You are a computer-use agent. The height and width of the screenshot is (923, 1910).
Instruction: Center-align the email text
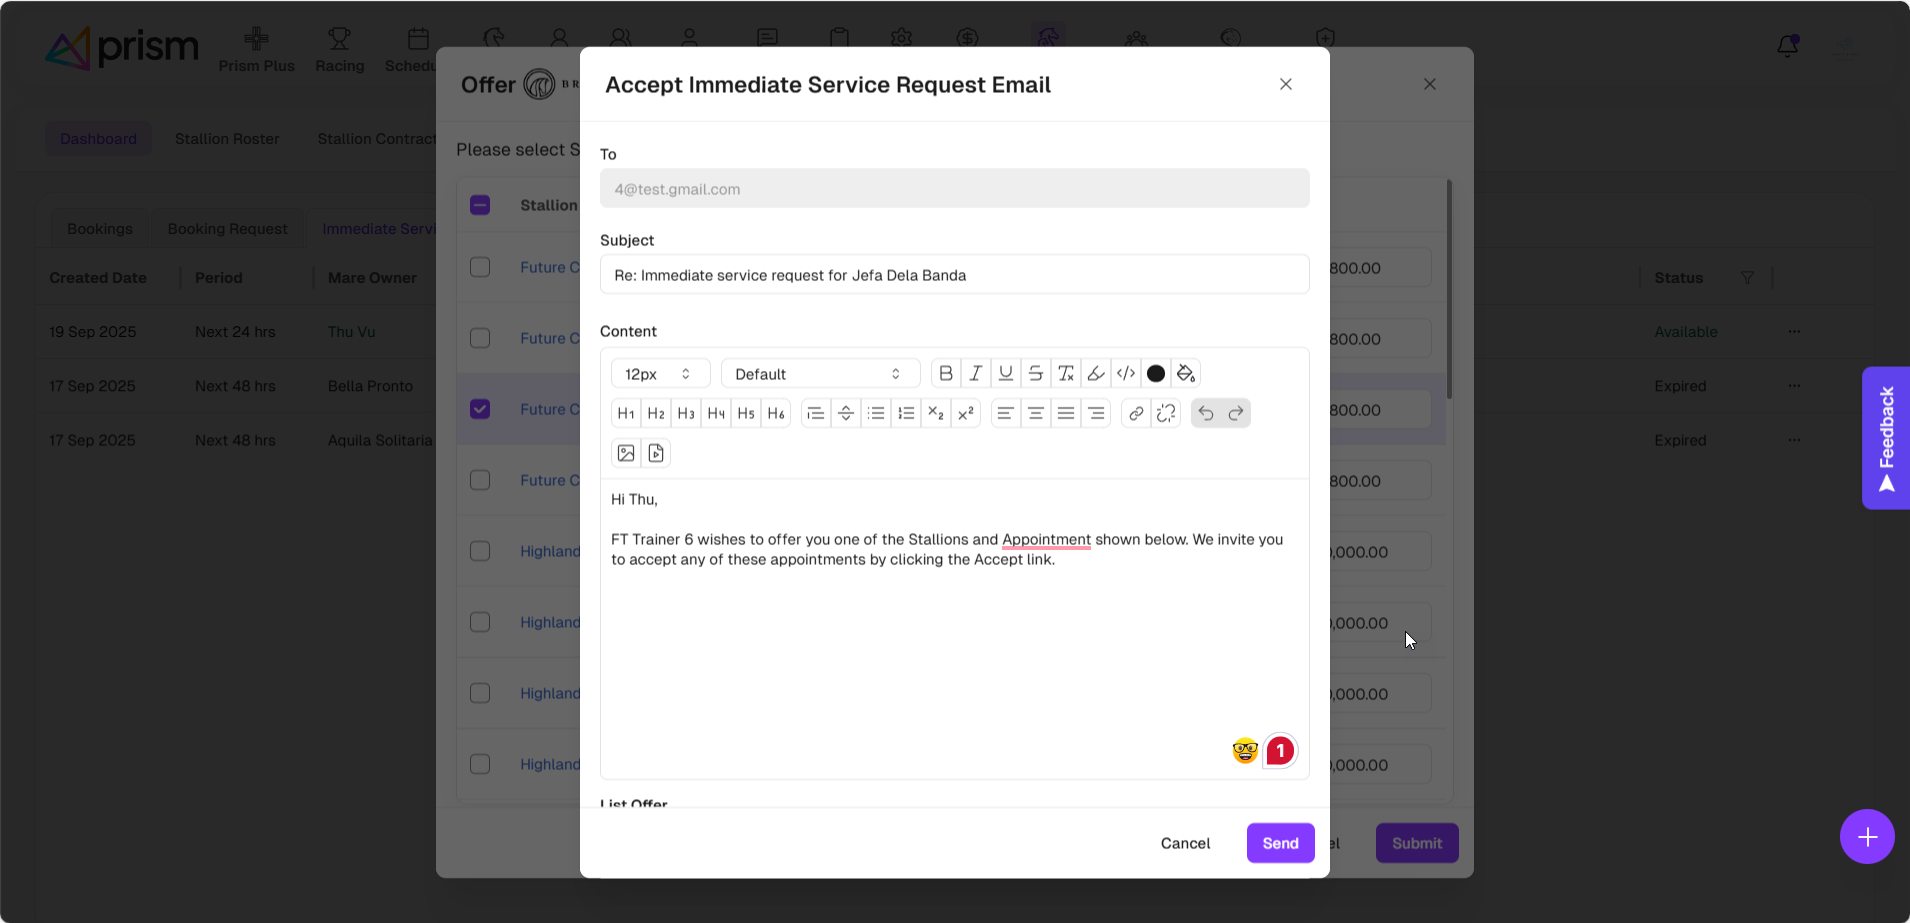tap(1035, 413)
